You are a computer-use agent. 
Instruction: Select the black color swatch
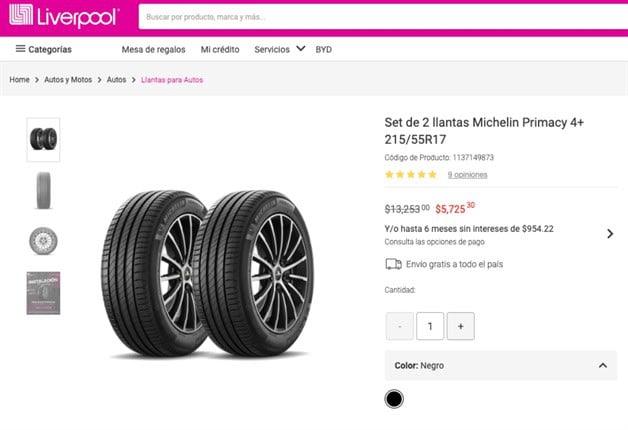[394, 399]
